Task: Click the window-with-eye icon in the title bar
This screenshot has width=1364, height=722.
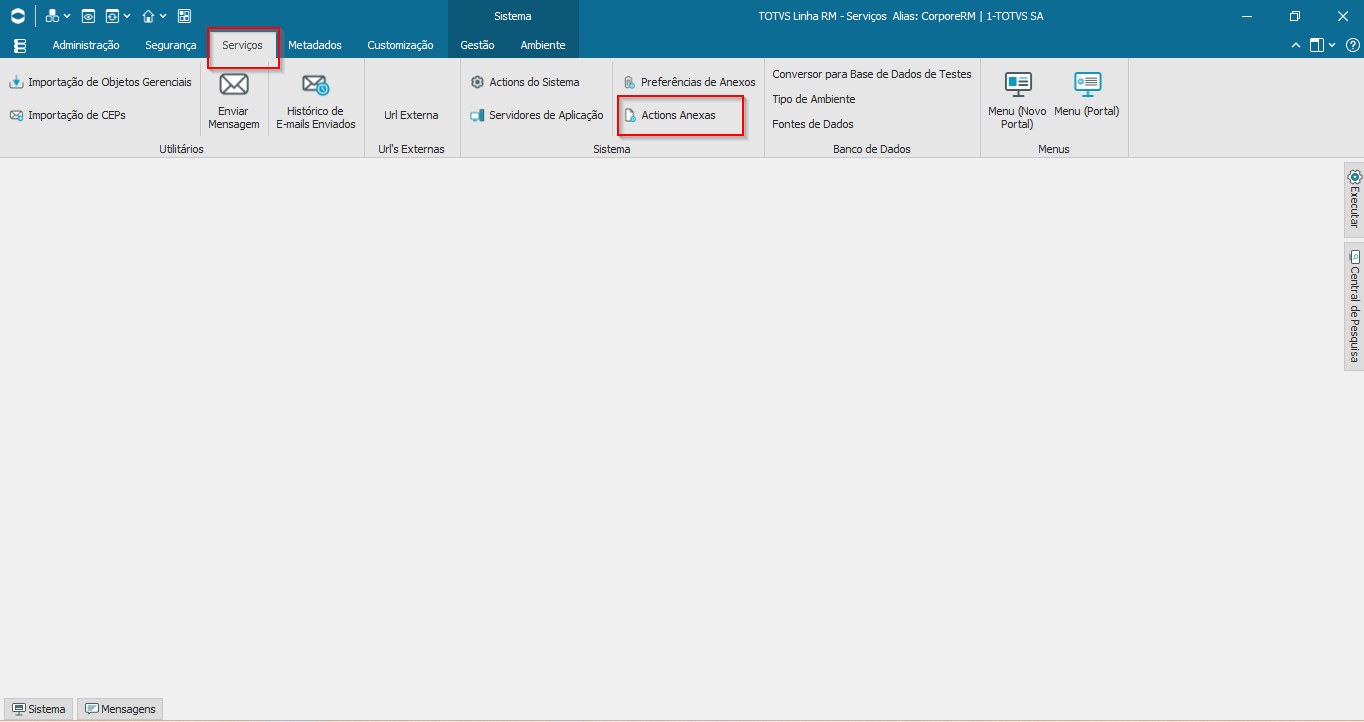Action: (88, 16)
